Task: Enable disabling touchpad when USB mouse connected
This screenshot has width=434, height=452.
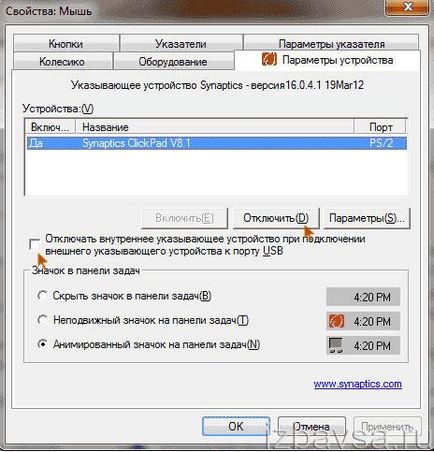Action: [x=34, y=244]
